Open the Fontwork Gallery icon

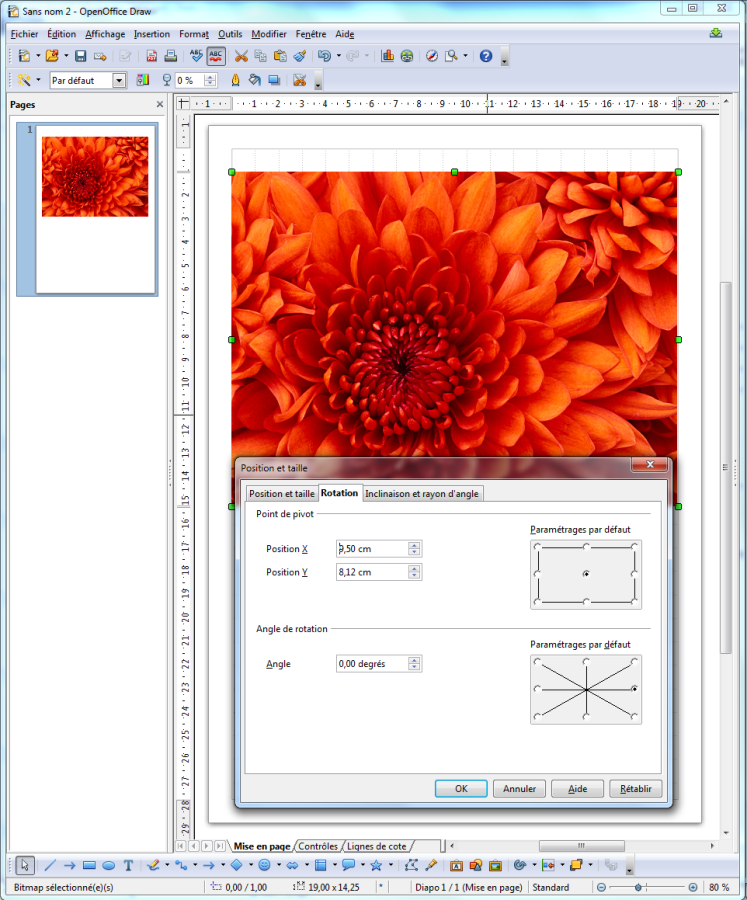click(456, 865)
